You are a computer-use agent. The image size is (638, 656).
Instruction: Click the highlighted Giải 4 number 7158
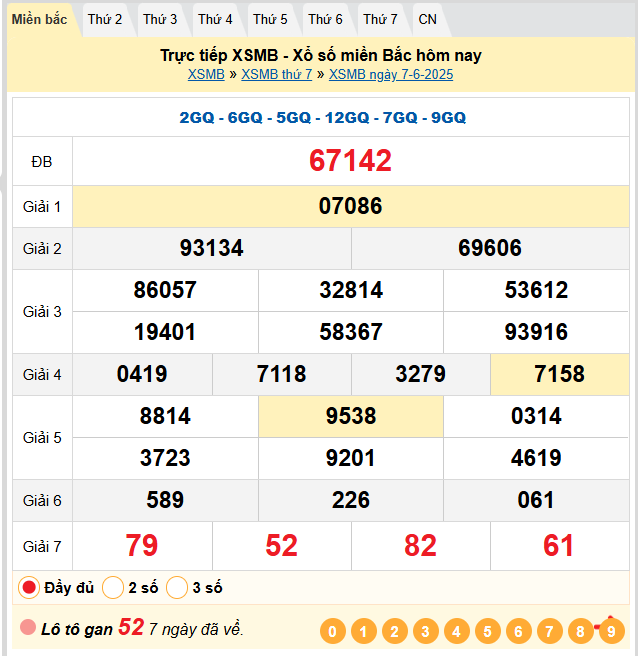pos(560,374)
